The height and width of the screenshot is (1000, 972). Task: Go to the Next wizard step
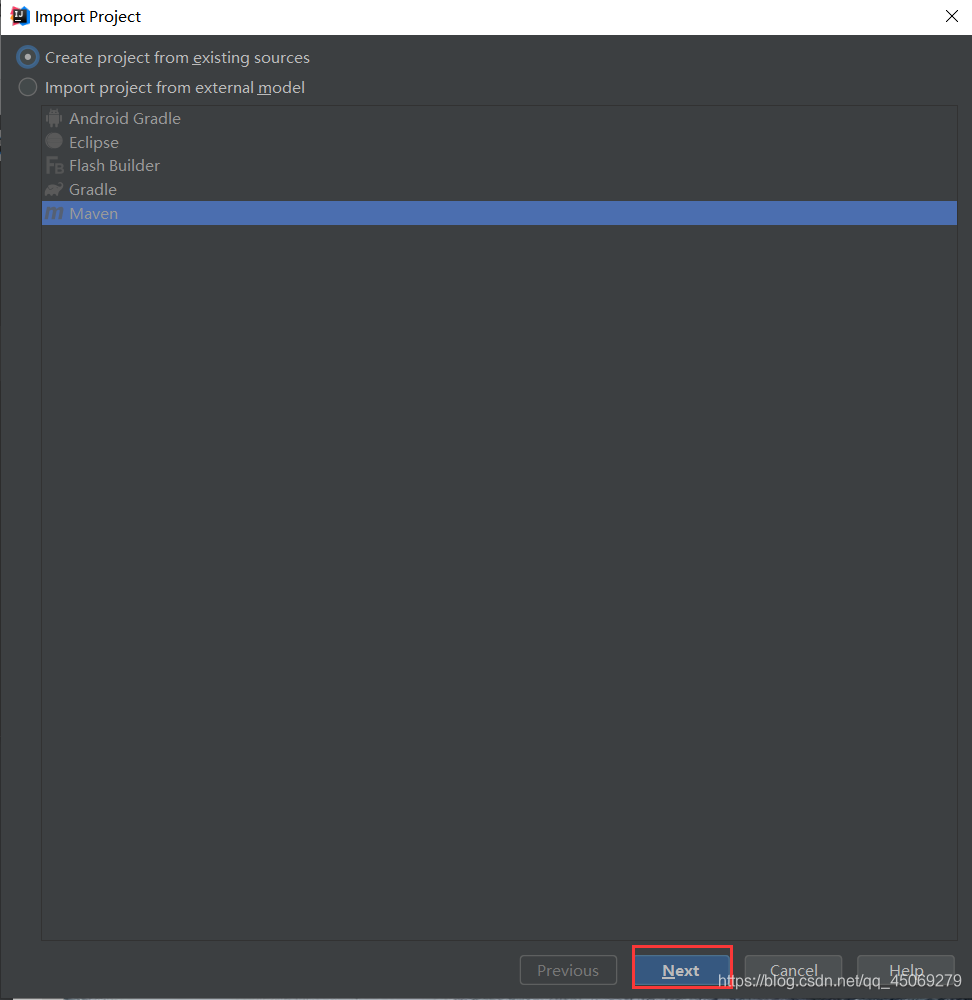681,970
